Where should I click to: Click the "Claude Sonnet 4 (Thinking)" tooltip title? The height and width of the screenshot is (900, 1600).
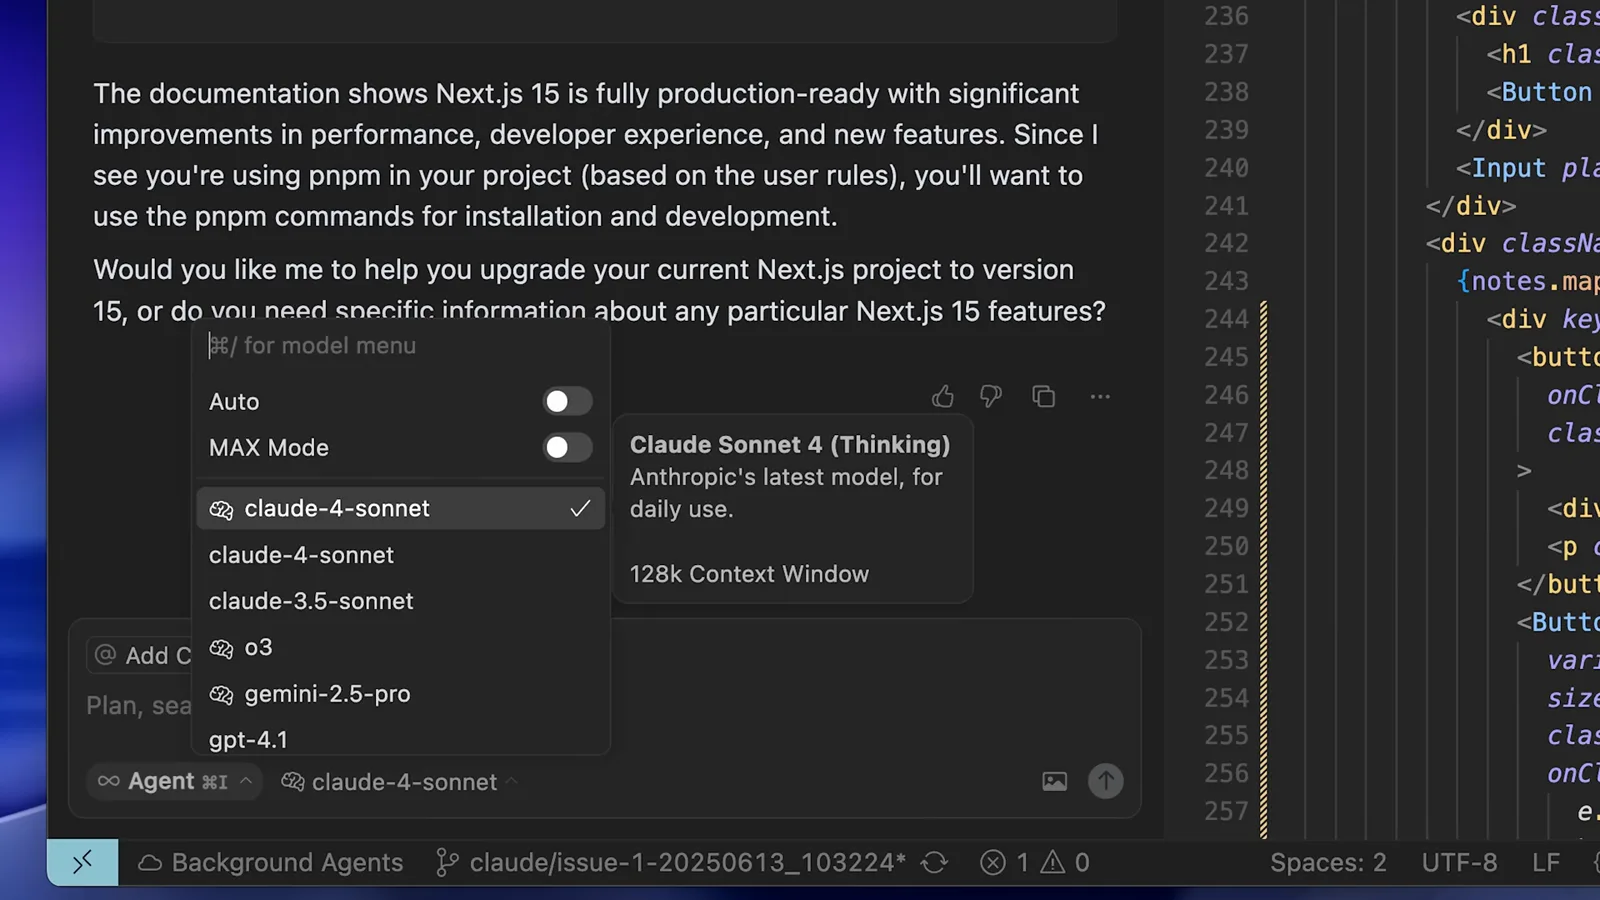pyautogui.click(x=790, y=445)
